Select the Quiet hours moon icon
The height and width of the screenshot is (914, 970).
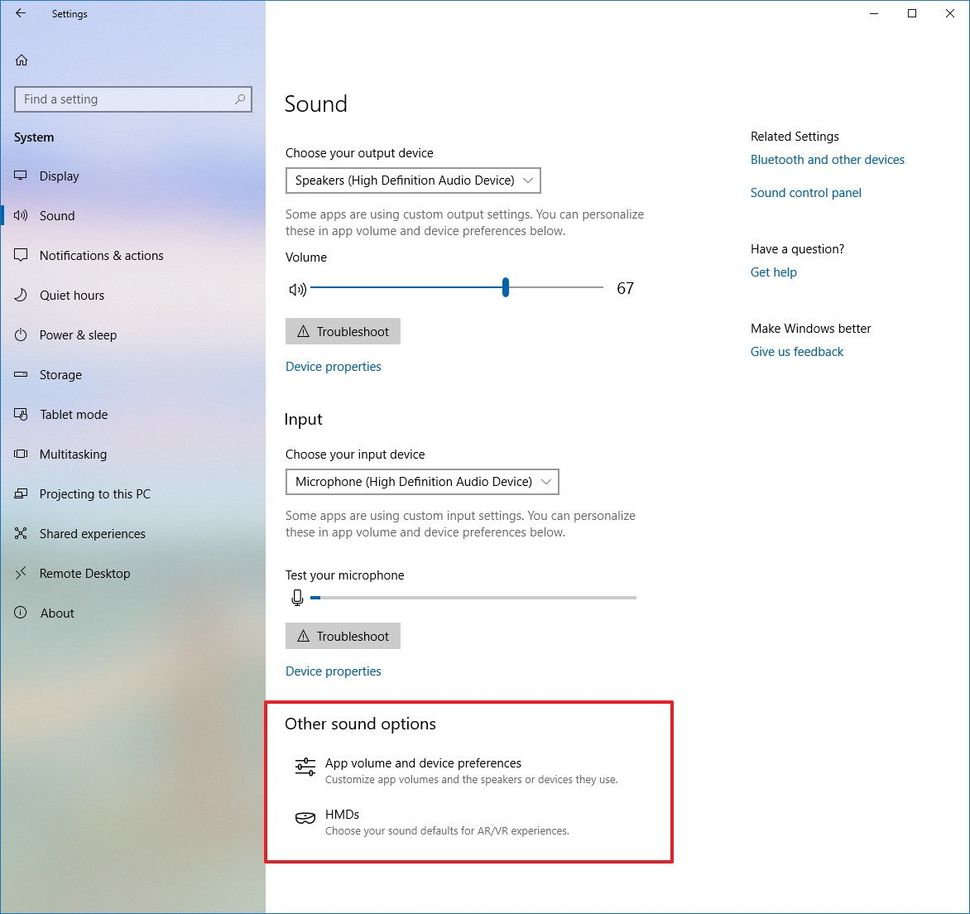[22, 295]
